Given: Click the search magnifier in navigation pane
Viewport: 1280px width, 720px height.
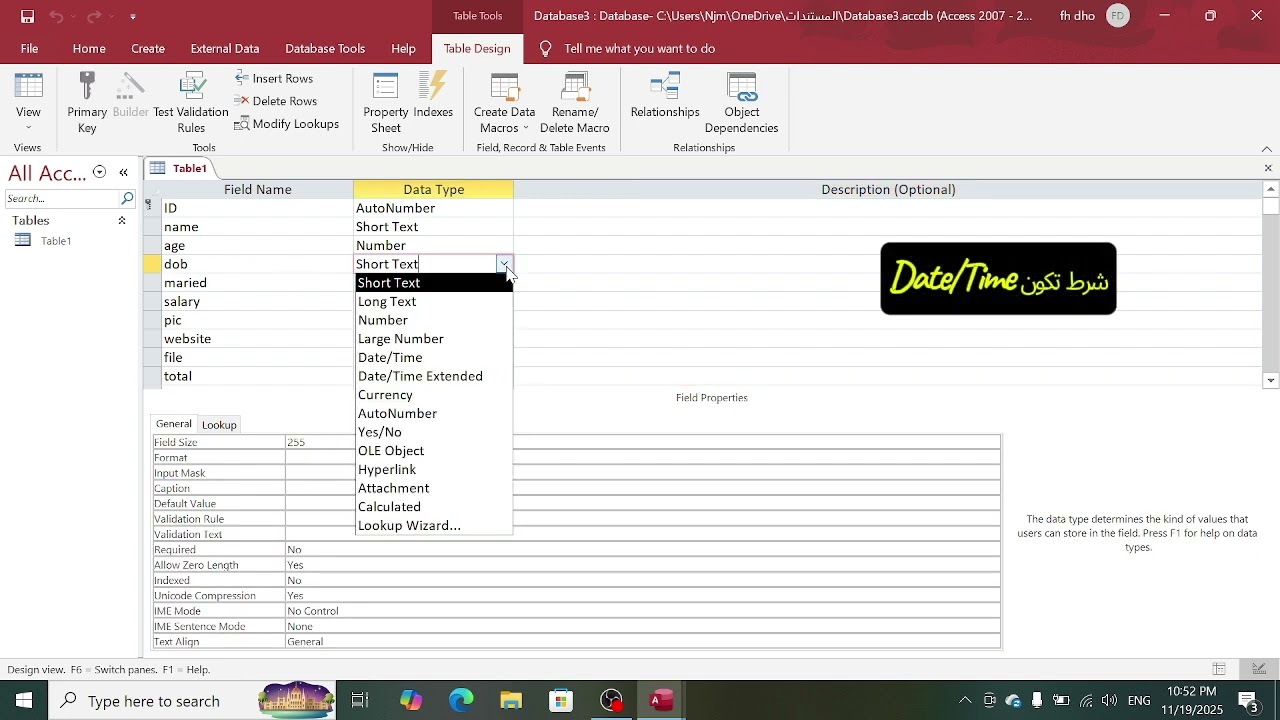Looking at the screenshot, I should tap(127, 198).
